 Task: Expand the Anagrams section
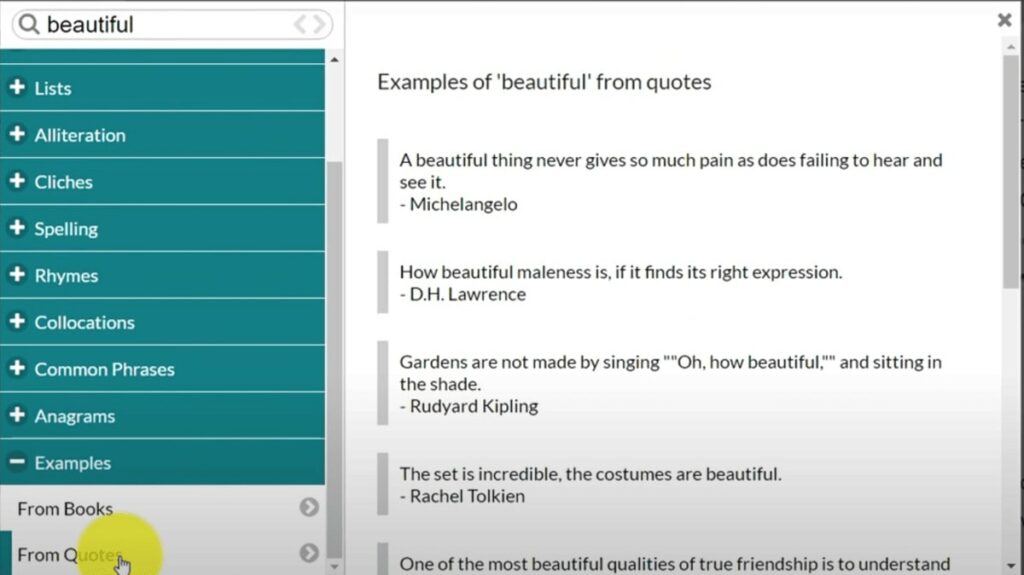[x=162, y=416]
